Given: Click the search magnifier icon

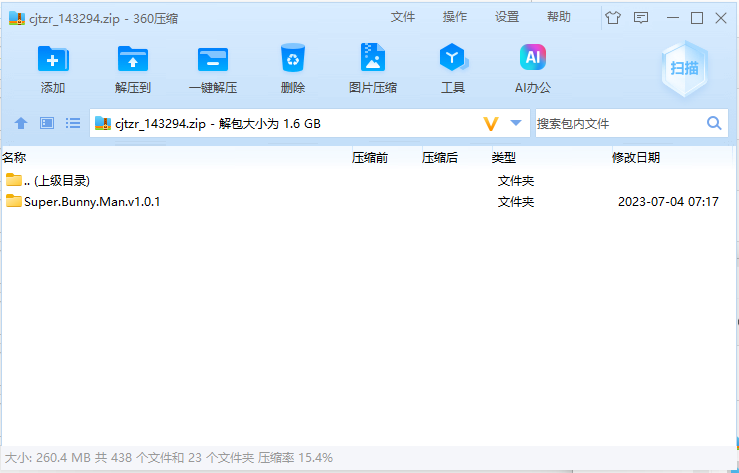Looking at the screenshot, I should pos(714,123).
